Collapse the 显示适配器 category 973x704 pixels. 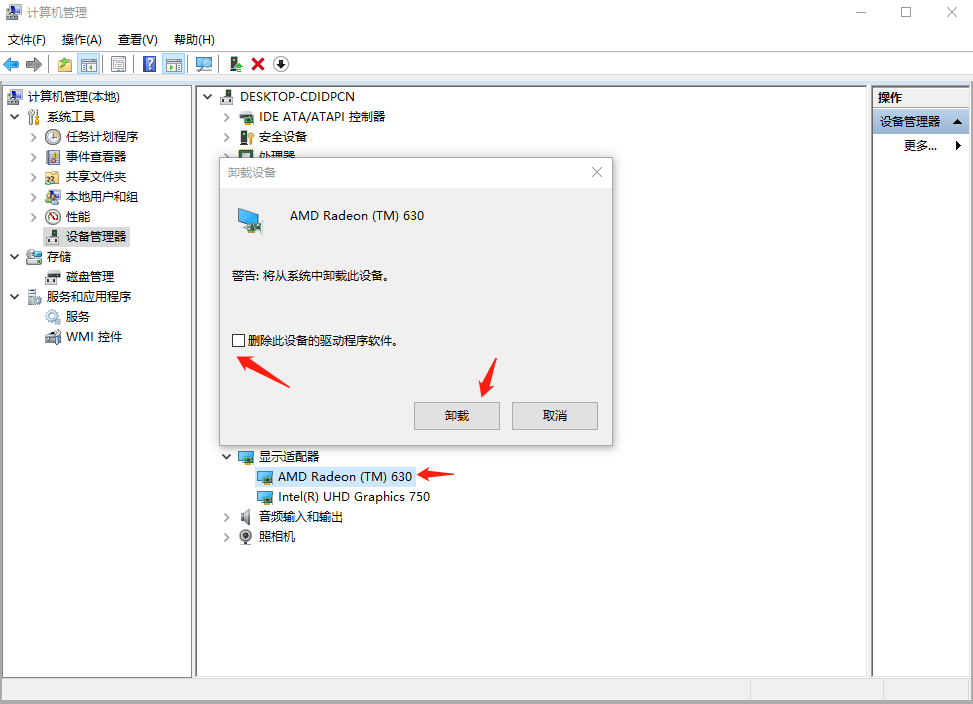(227, 457)
